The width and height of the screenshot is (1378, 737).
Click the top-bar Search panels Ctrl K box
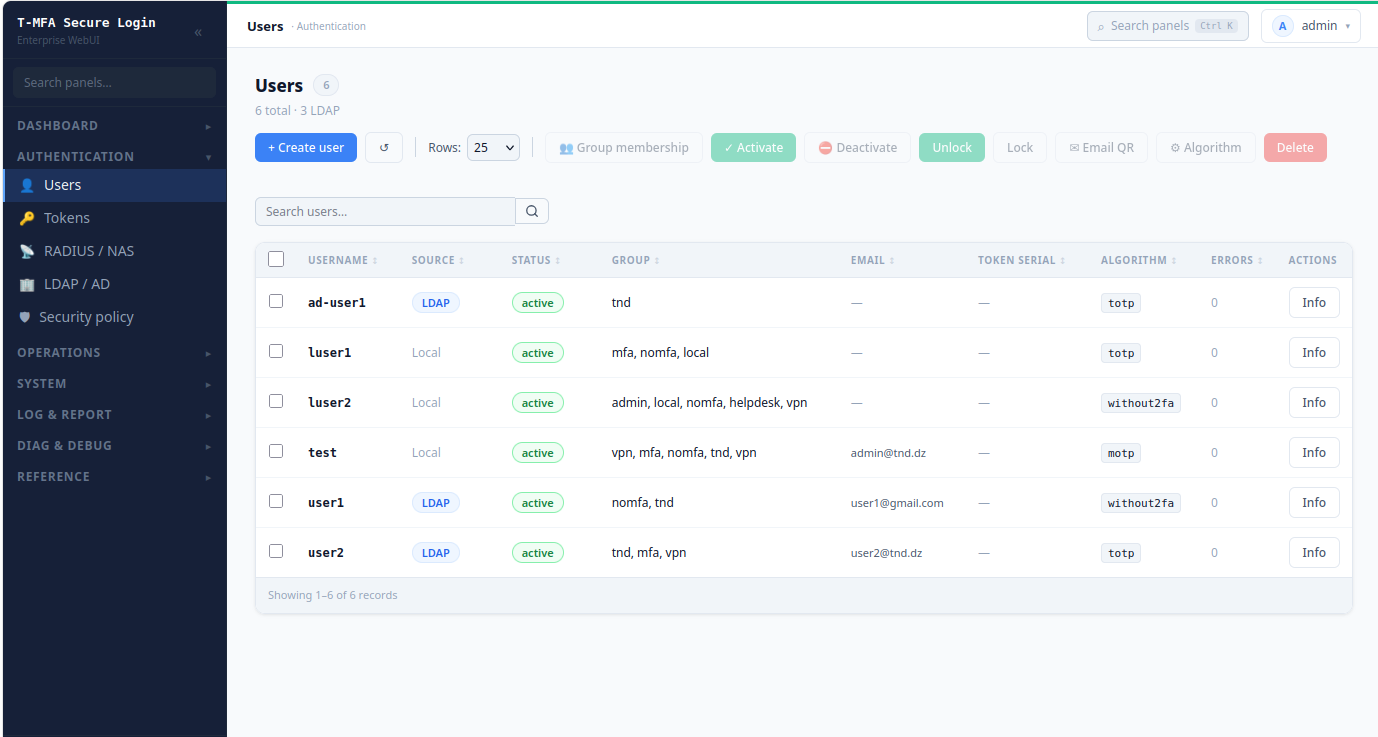tap(1168, 26)
